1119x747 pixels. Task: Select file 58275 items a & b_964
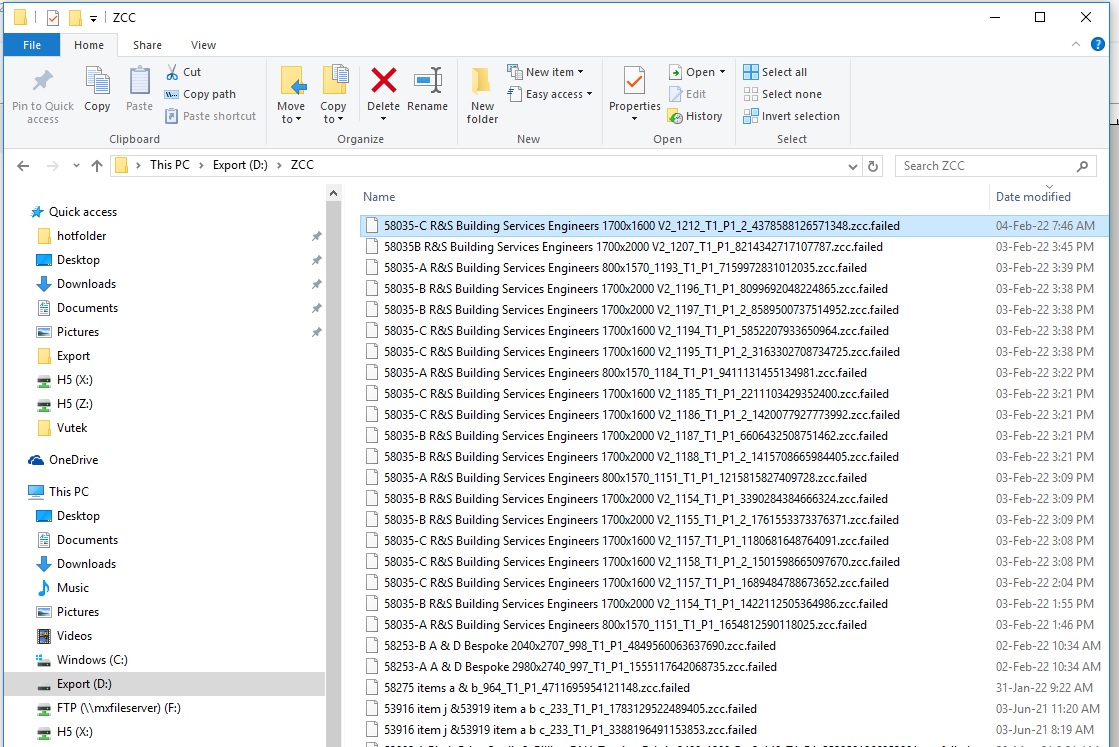click(x=537, y=688)
